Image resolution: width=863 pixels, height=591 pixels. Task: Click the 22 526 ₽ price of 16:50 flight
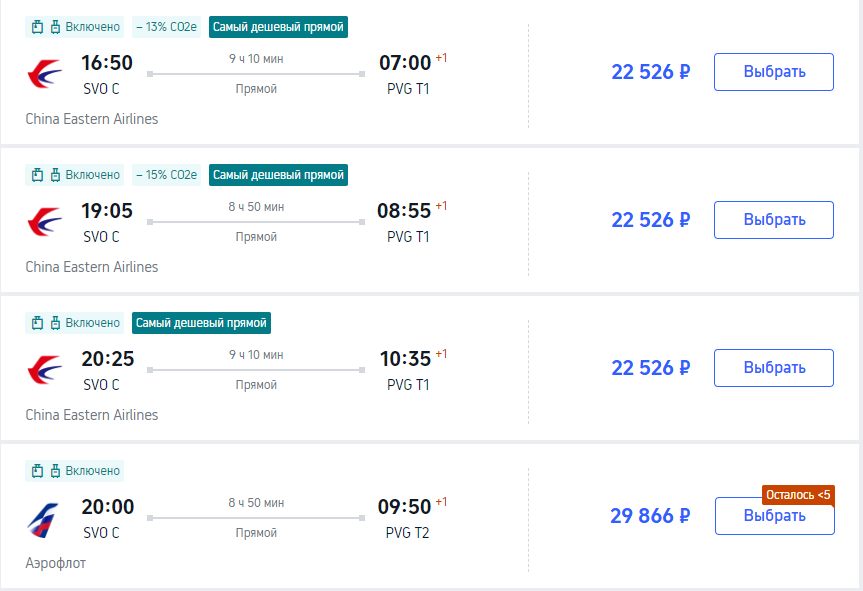651,72
